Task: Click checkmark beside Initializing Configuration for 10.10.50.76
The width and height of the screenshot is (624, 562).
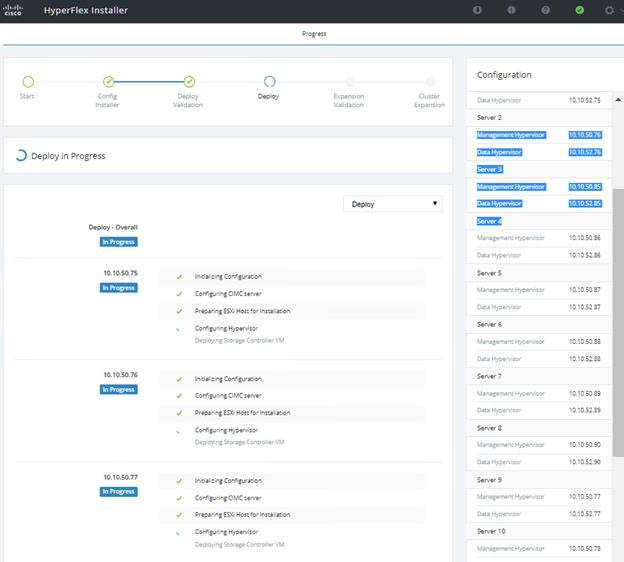Action: pyautogui.click(x=179, y=379)
